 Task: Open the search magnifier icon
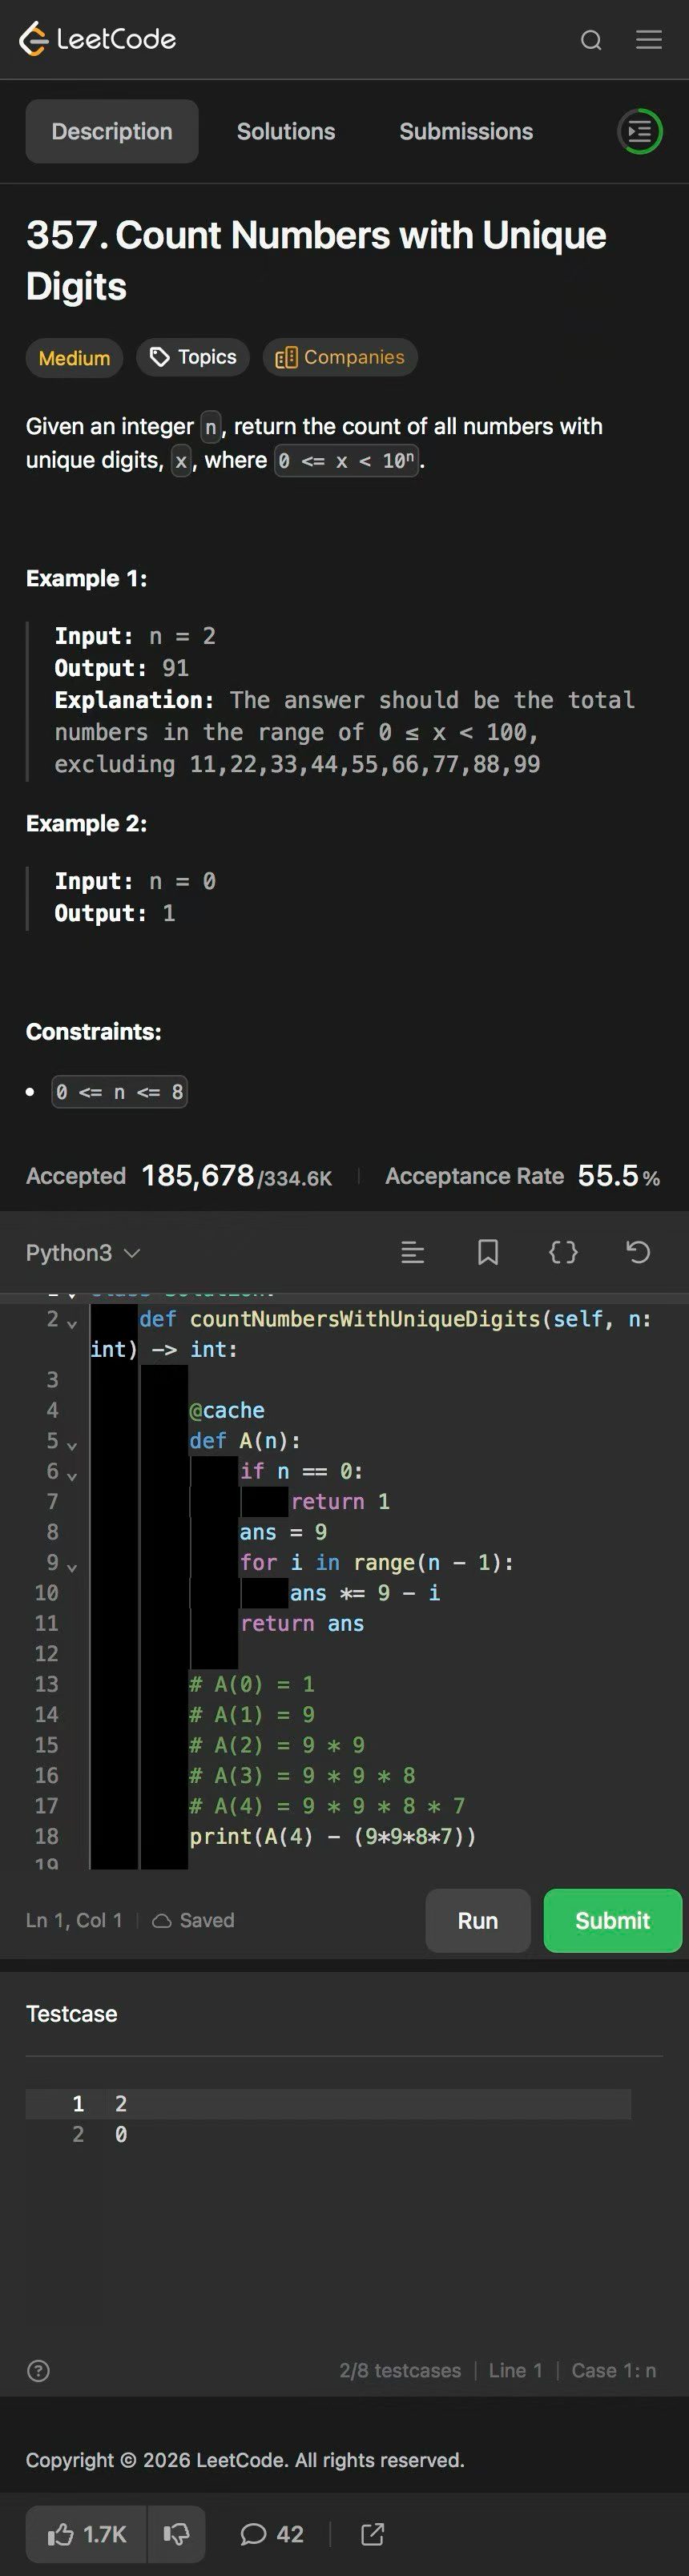[591, 40]
